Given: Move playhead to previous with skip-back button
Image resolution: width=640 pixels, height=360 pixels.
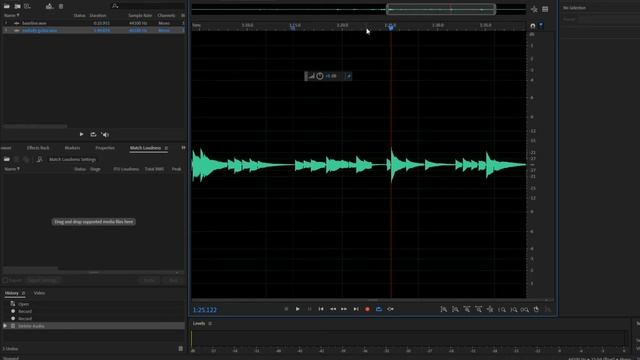Looking at the screenshot, I should coord(321,309).
